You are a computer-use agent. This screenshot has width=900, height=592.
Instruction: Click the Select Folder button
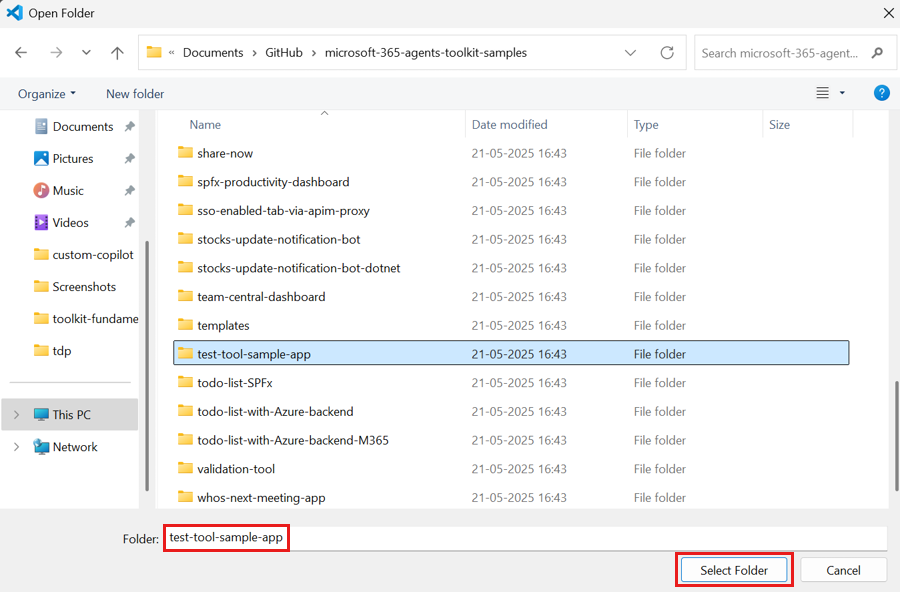[x=734, y=570]
